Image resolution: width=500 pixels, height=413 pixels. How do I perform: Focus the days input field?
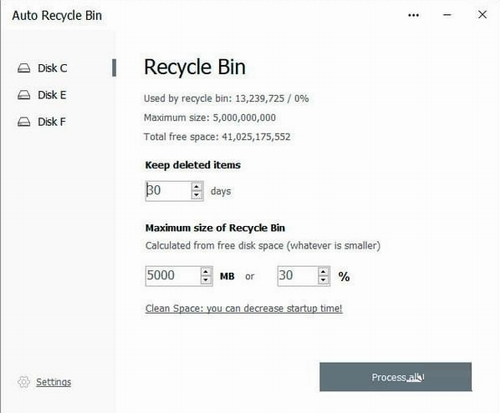pyautogui.click(x=168, y=191)
